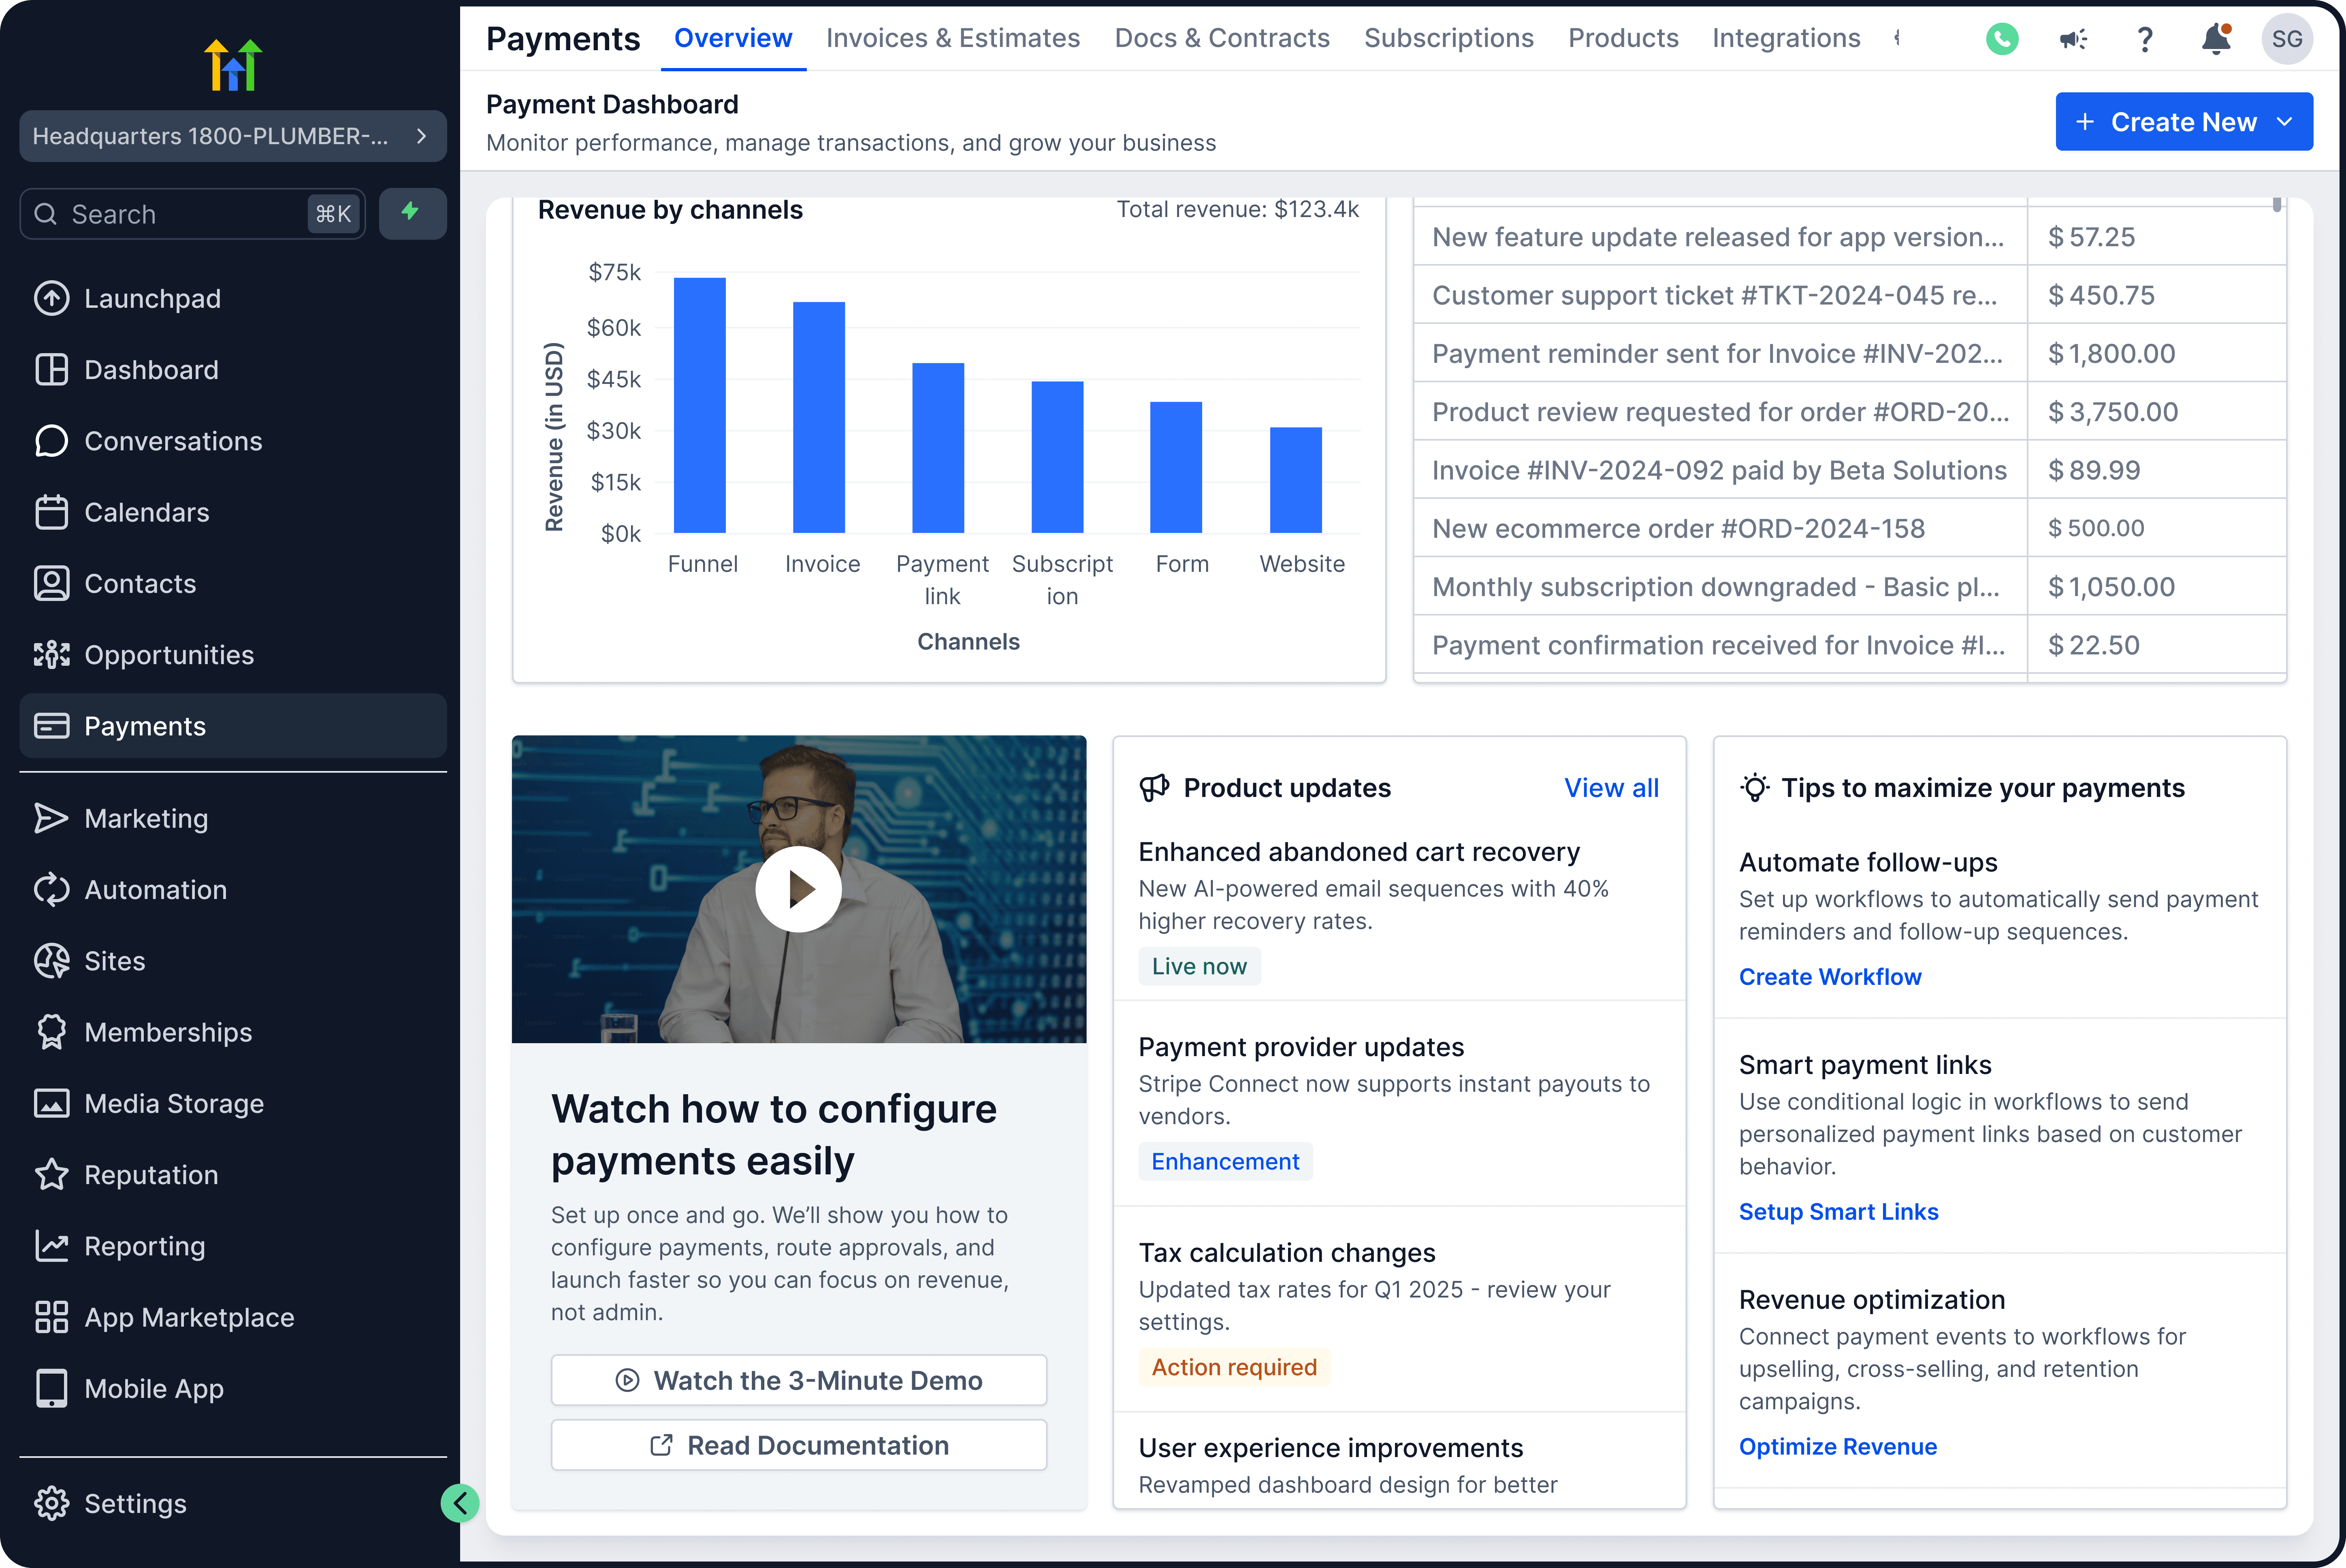
Task: Collapse the sidebar with green arrow
Action: coord(460,1502)
